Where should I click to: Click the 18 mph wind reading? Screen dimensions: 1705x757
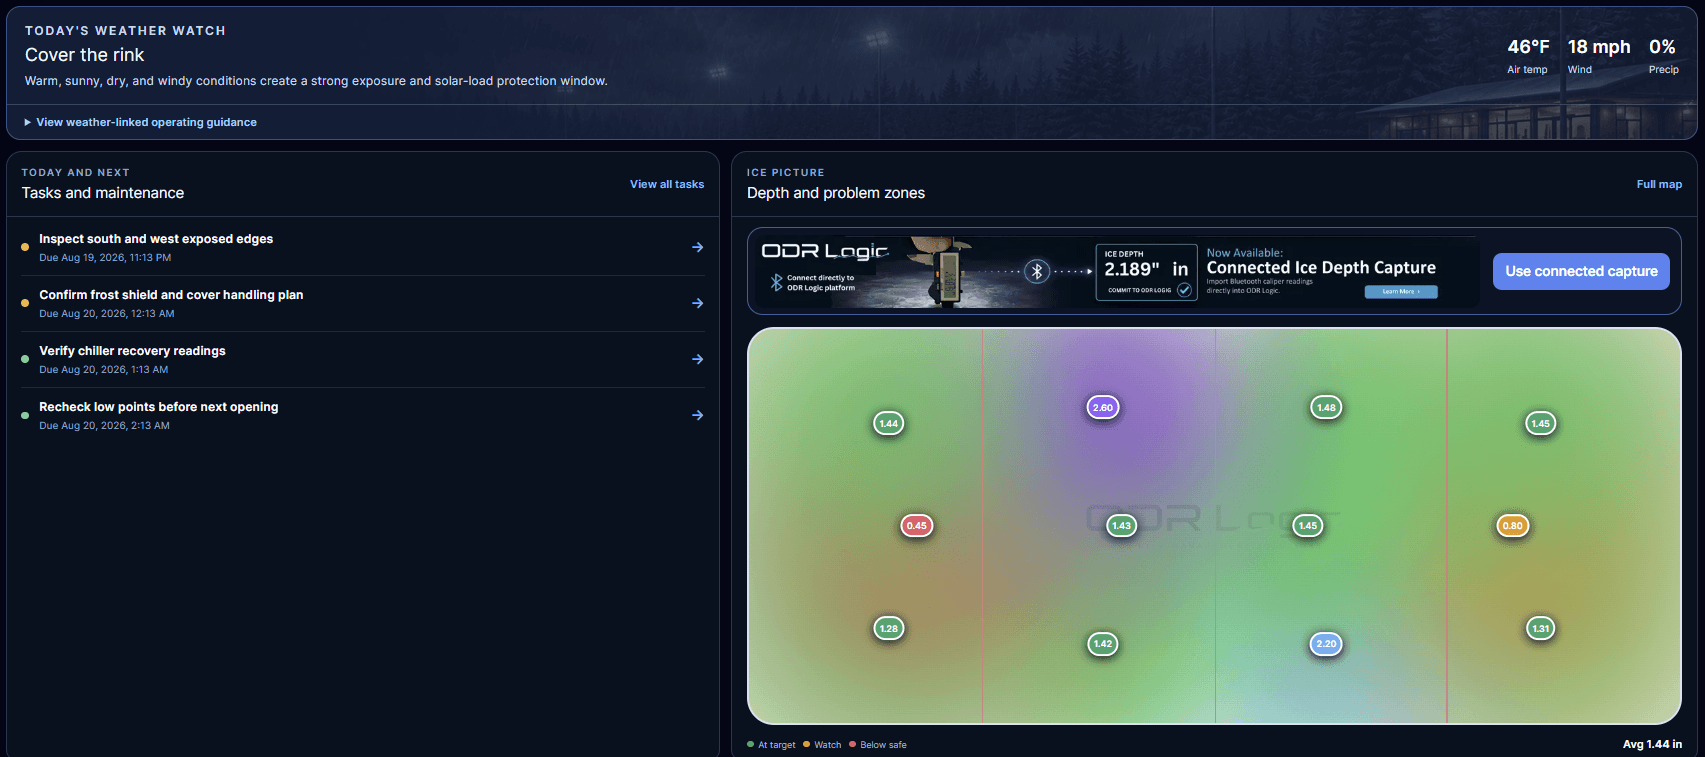1598,56
